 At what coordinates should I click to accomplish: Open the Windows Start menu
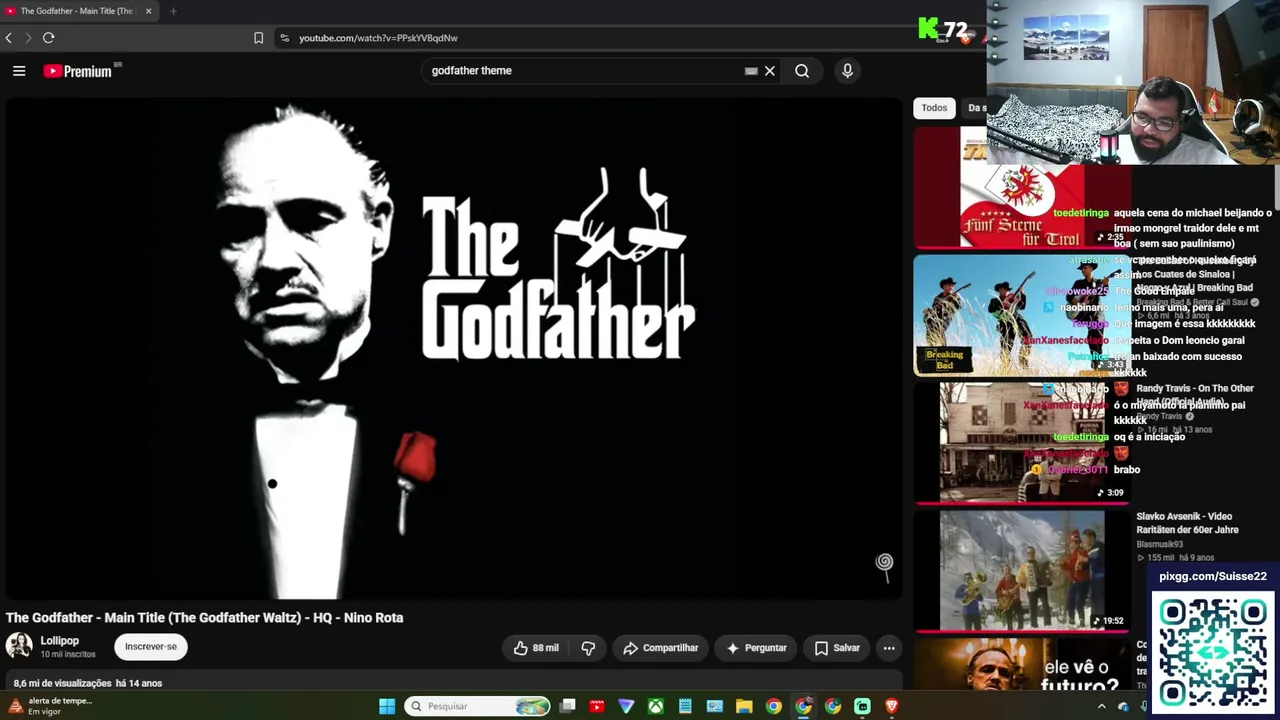pos(387,706)
